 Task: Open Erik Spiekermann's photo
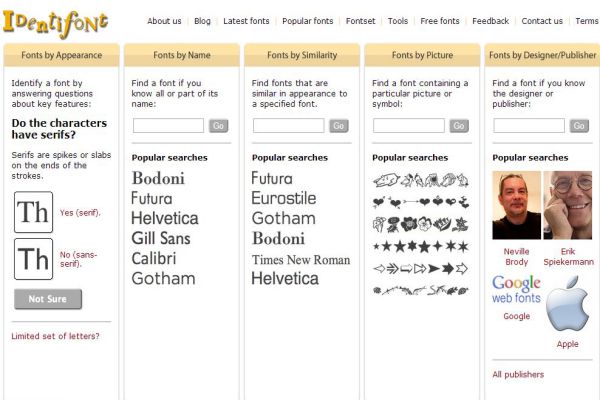568,205
